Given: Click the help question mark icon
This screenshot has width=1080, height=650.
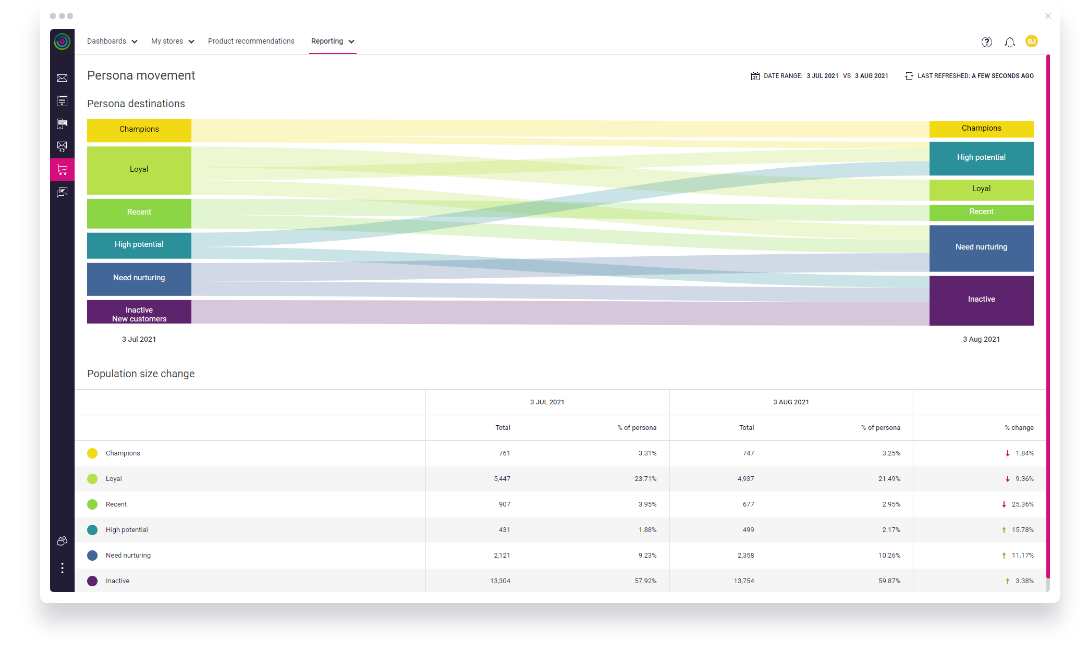Looking at the screenshot, I should [x=988, y=41].
